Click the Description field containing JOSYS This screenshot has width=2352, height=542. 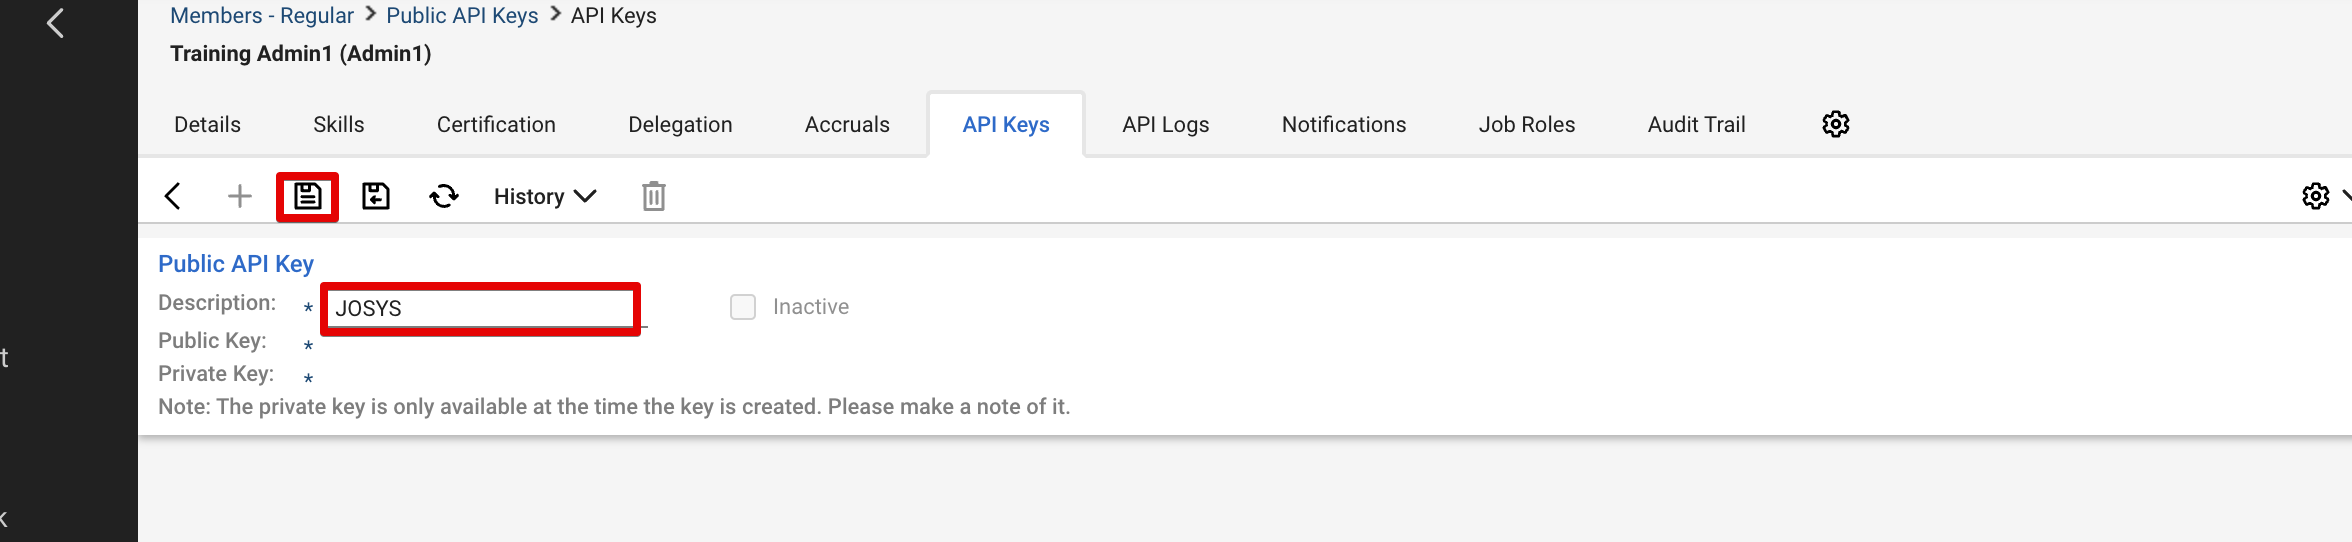tap(480, 308)
